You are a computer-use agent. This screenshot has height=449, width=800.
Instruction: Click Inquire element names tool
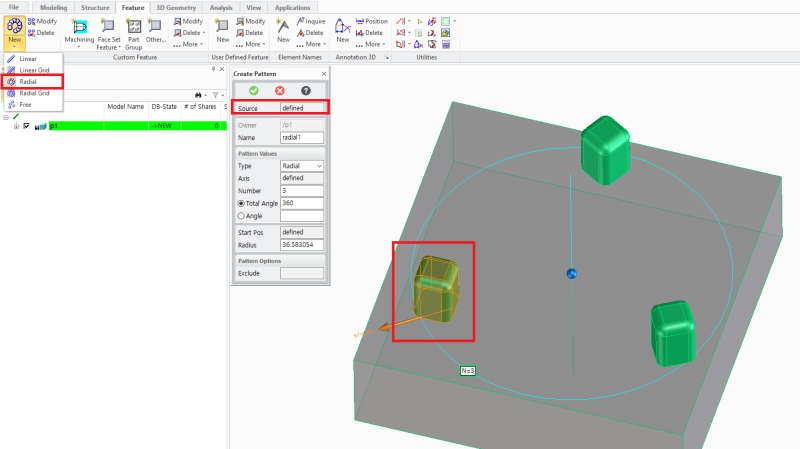coord(311,21)
